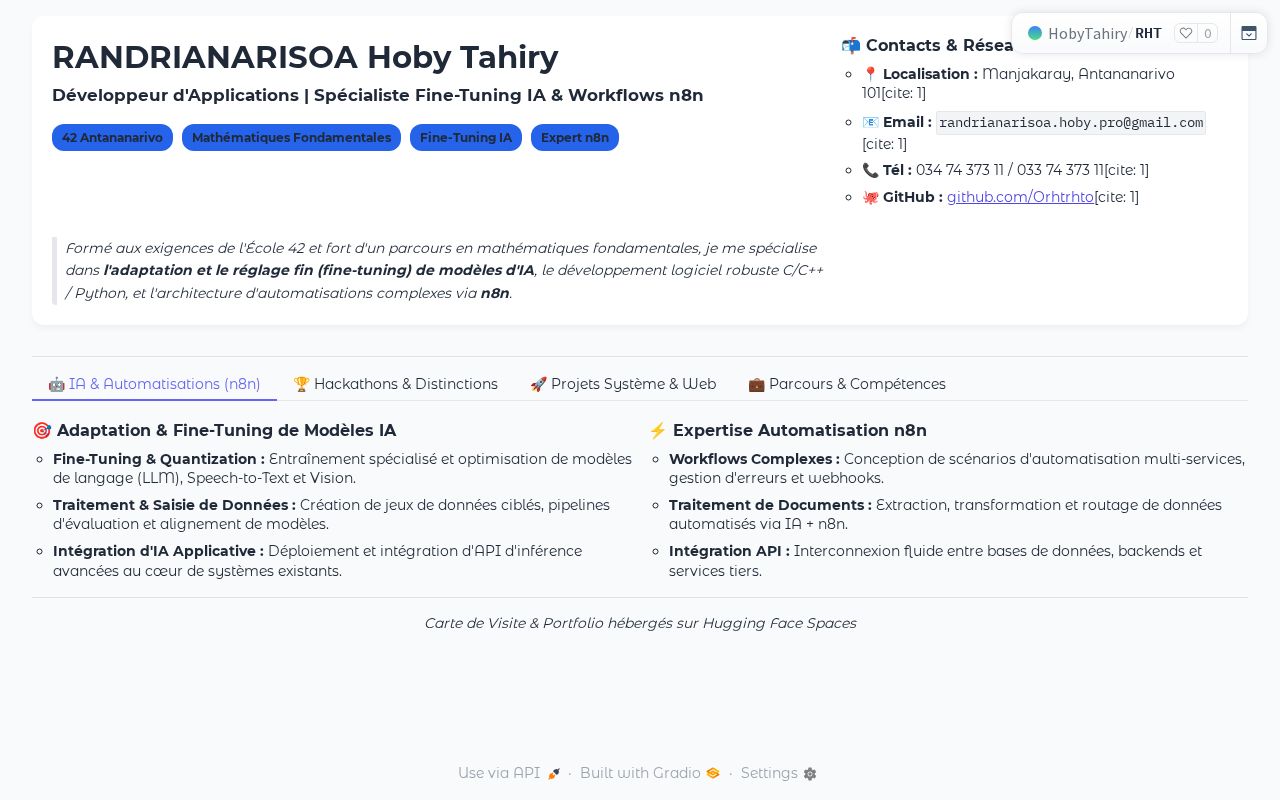Click the HobyTahiry profile avatar circle
This screenshot has height=800, width=1280.
(1035, 33)
